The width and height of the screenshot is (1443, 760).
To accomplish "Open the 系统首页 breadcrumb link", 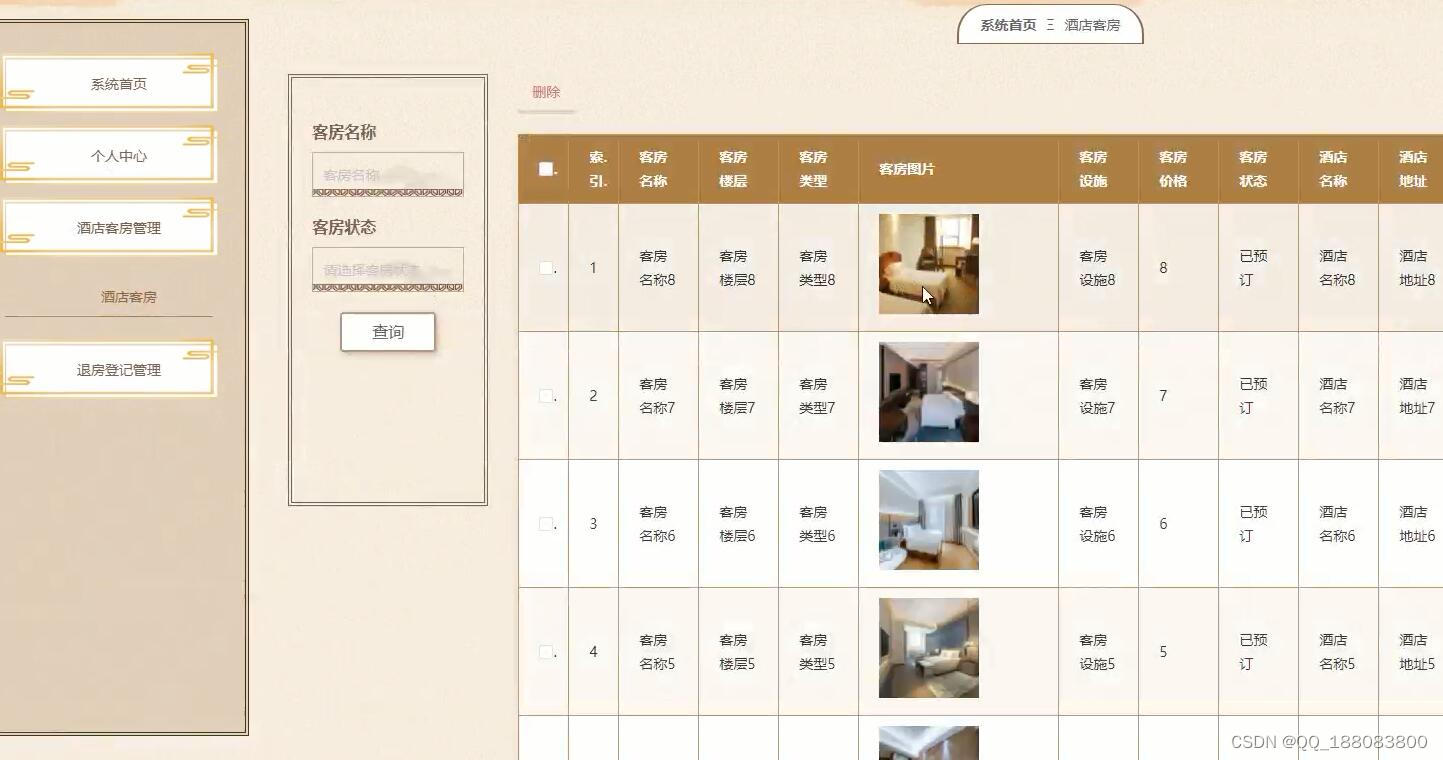I will pos(1005,25).
